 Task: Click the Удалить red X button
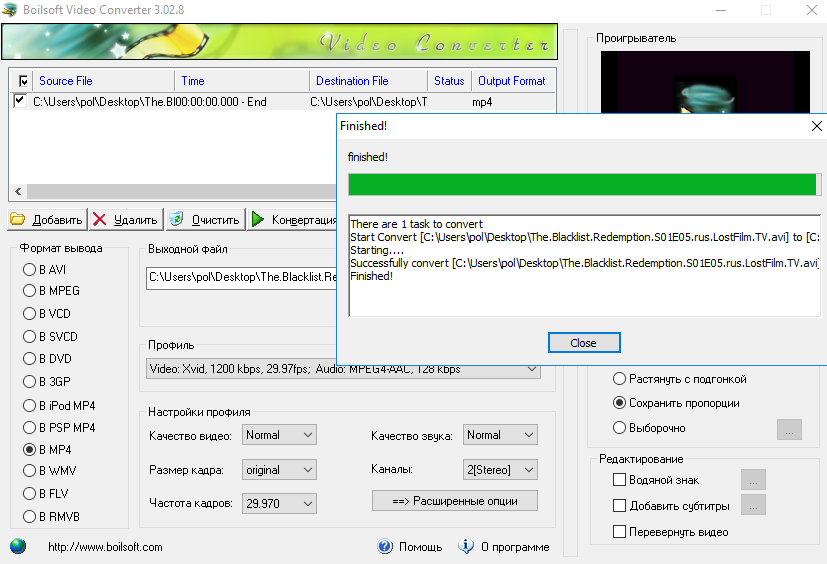(x=126, y=219)
